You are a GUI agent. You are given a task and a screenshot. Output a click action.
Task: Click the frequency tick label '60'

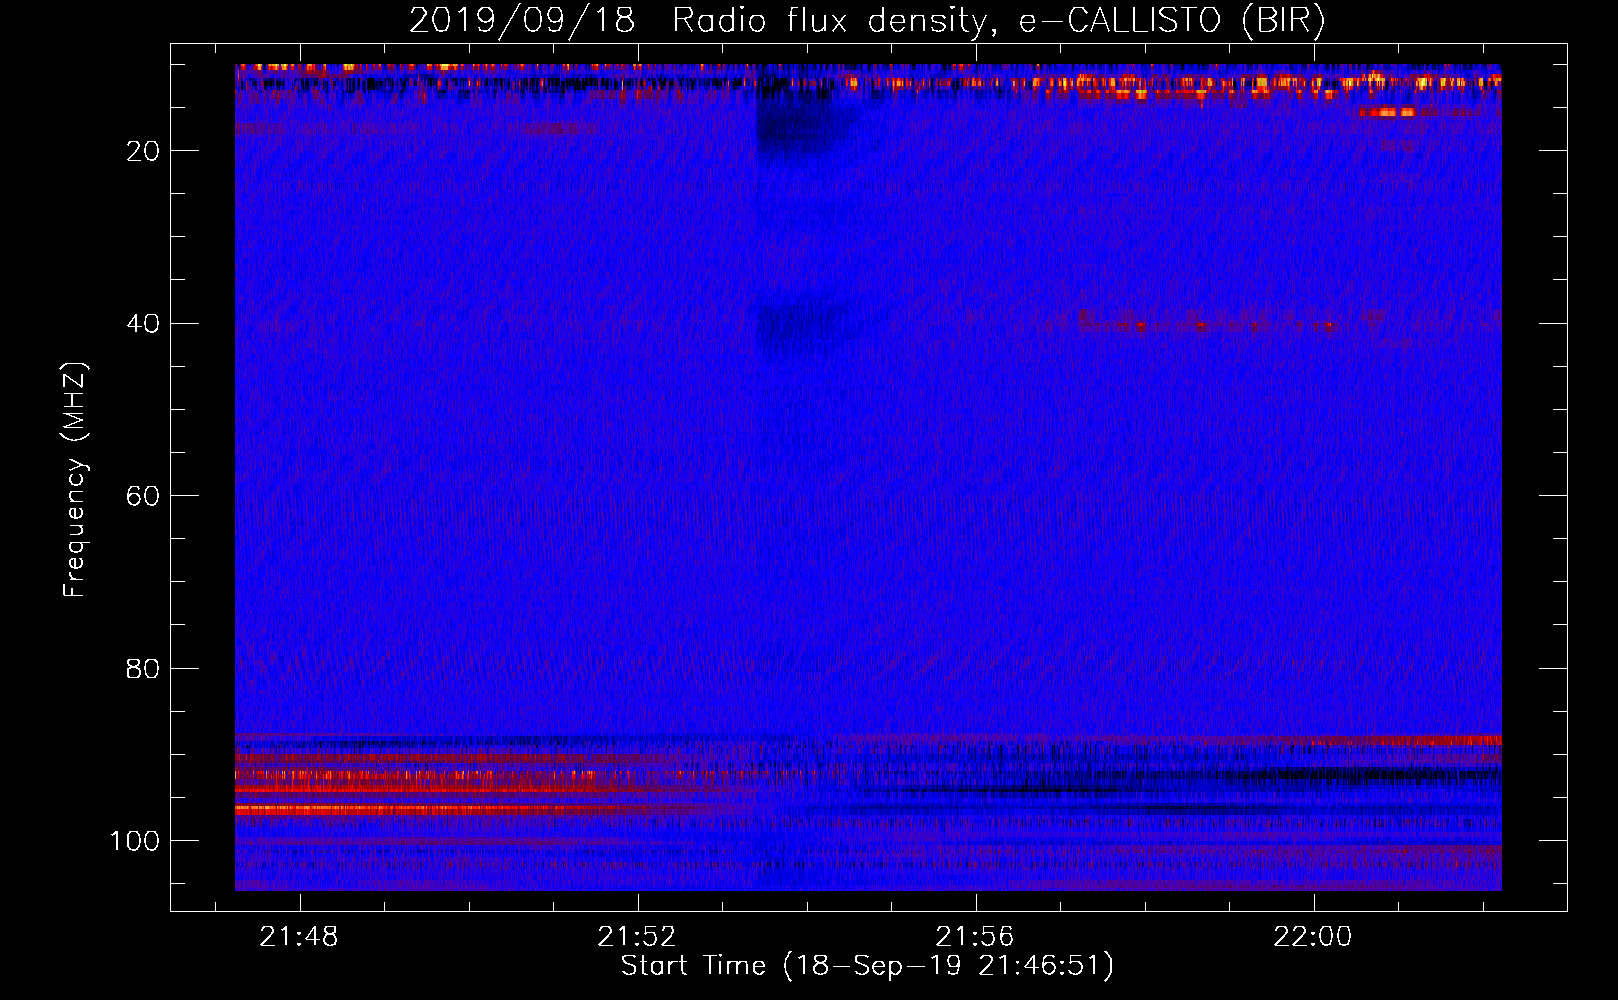143,496
